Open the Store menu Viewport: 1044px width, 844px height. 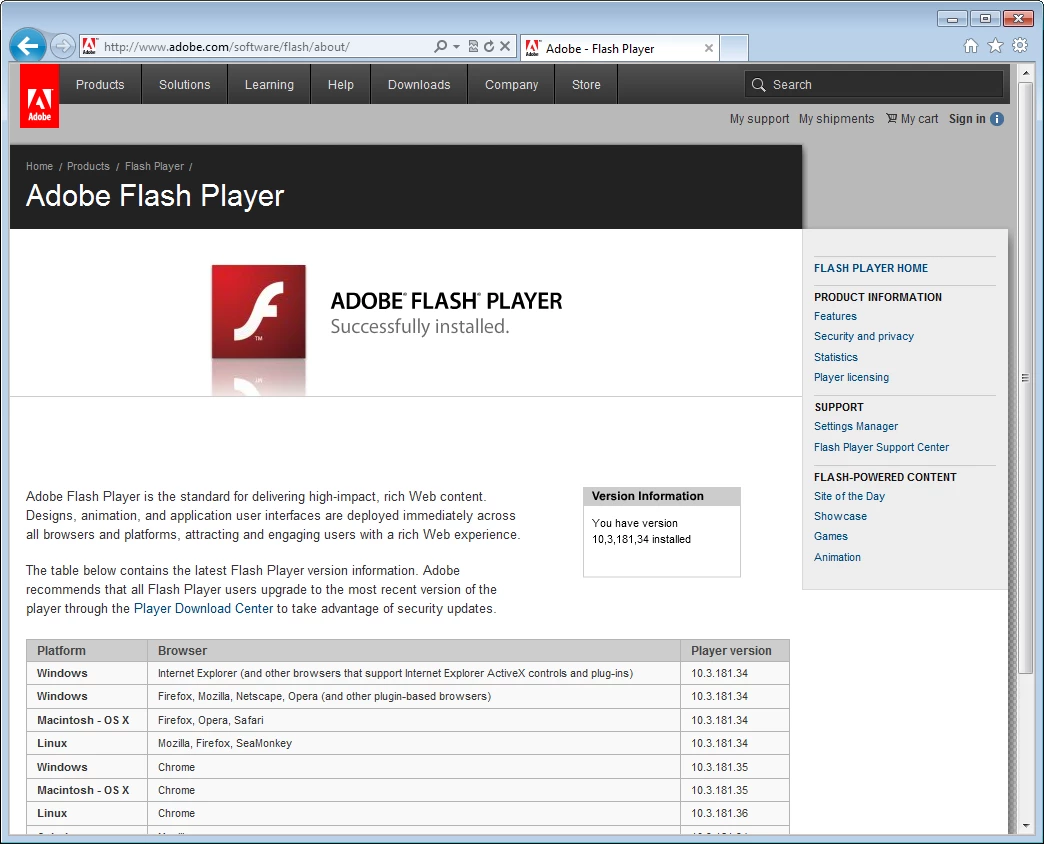[586, 85]
